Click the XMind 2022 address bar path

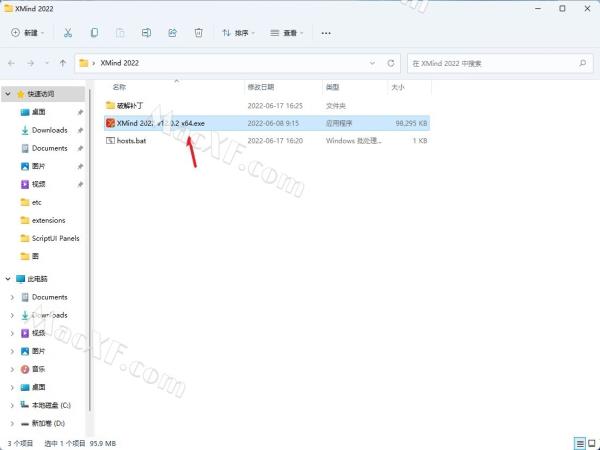point(119,63)
